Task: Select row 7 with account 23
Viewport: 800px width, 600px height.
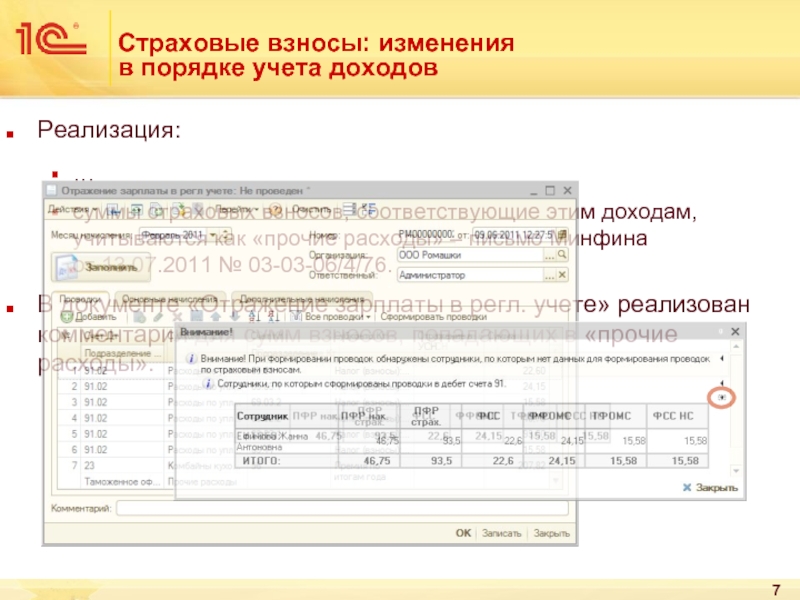Action: [x=116, y=465]
